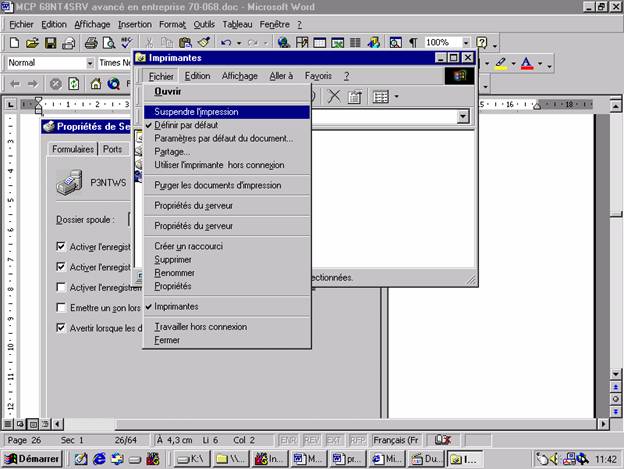Toggle show paragraph marks
The height and width of the screenshot is (469, 624).
pos(413,43)
